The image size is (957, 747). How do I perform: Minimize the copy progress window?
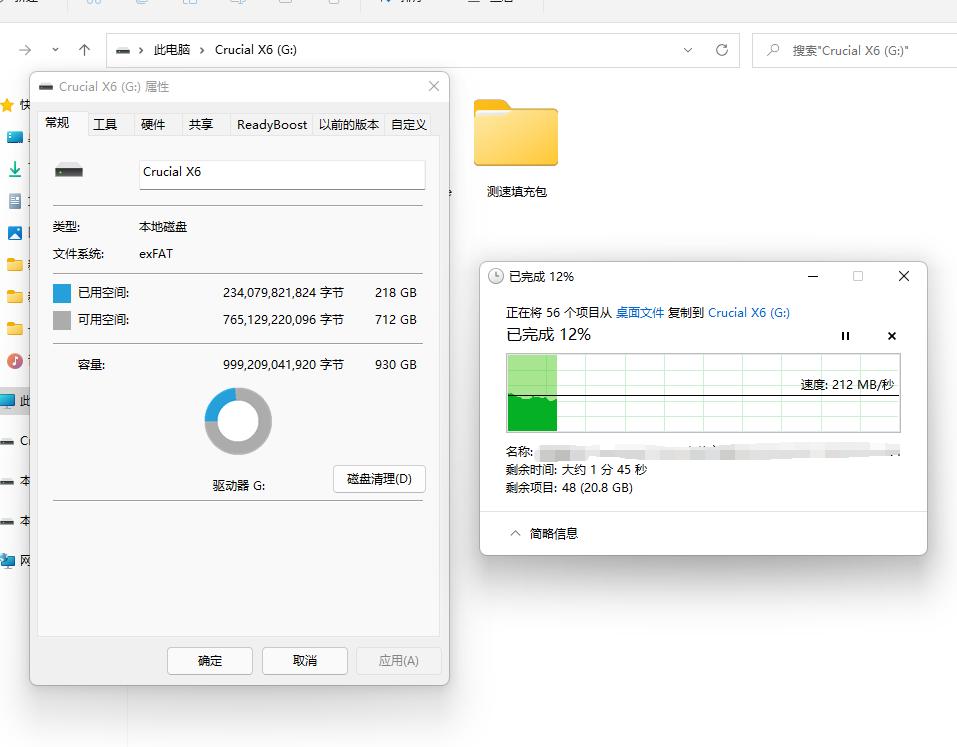coord(813,276)
